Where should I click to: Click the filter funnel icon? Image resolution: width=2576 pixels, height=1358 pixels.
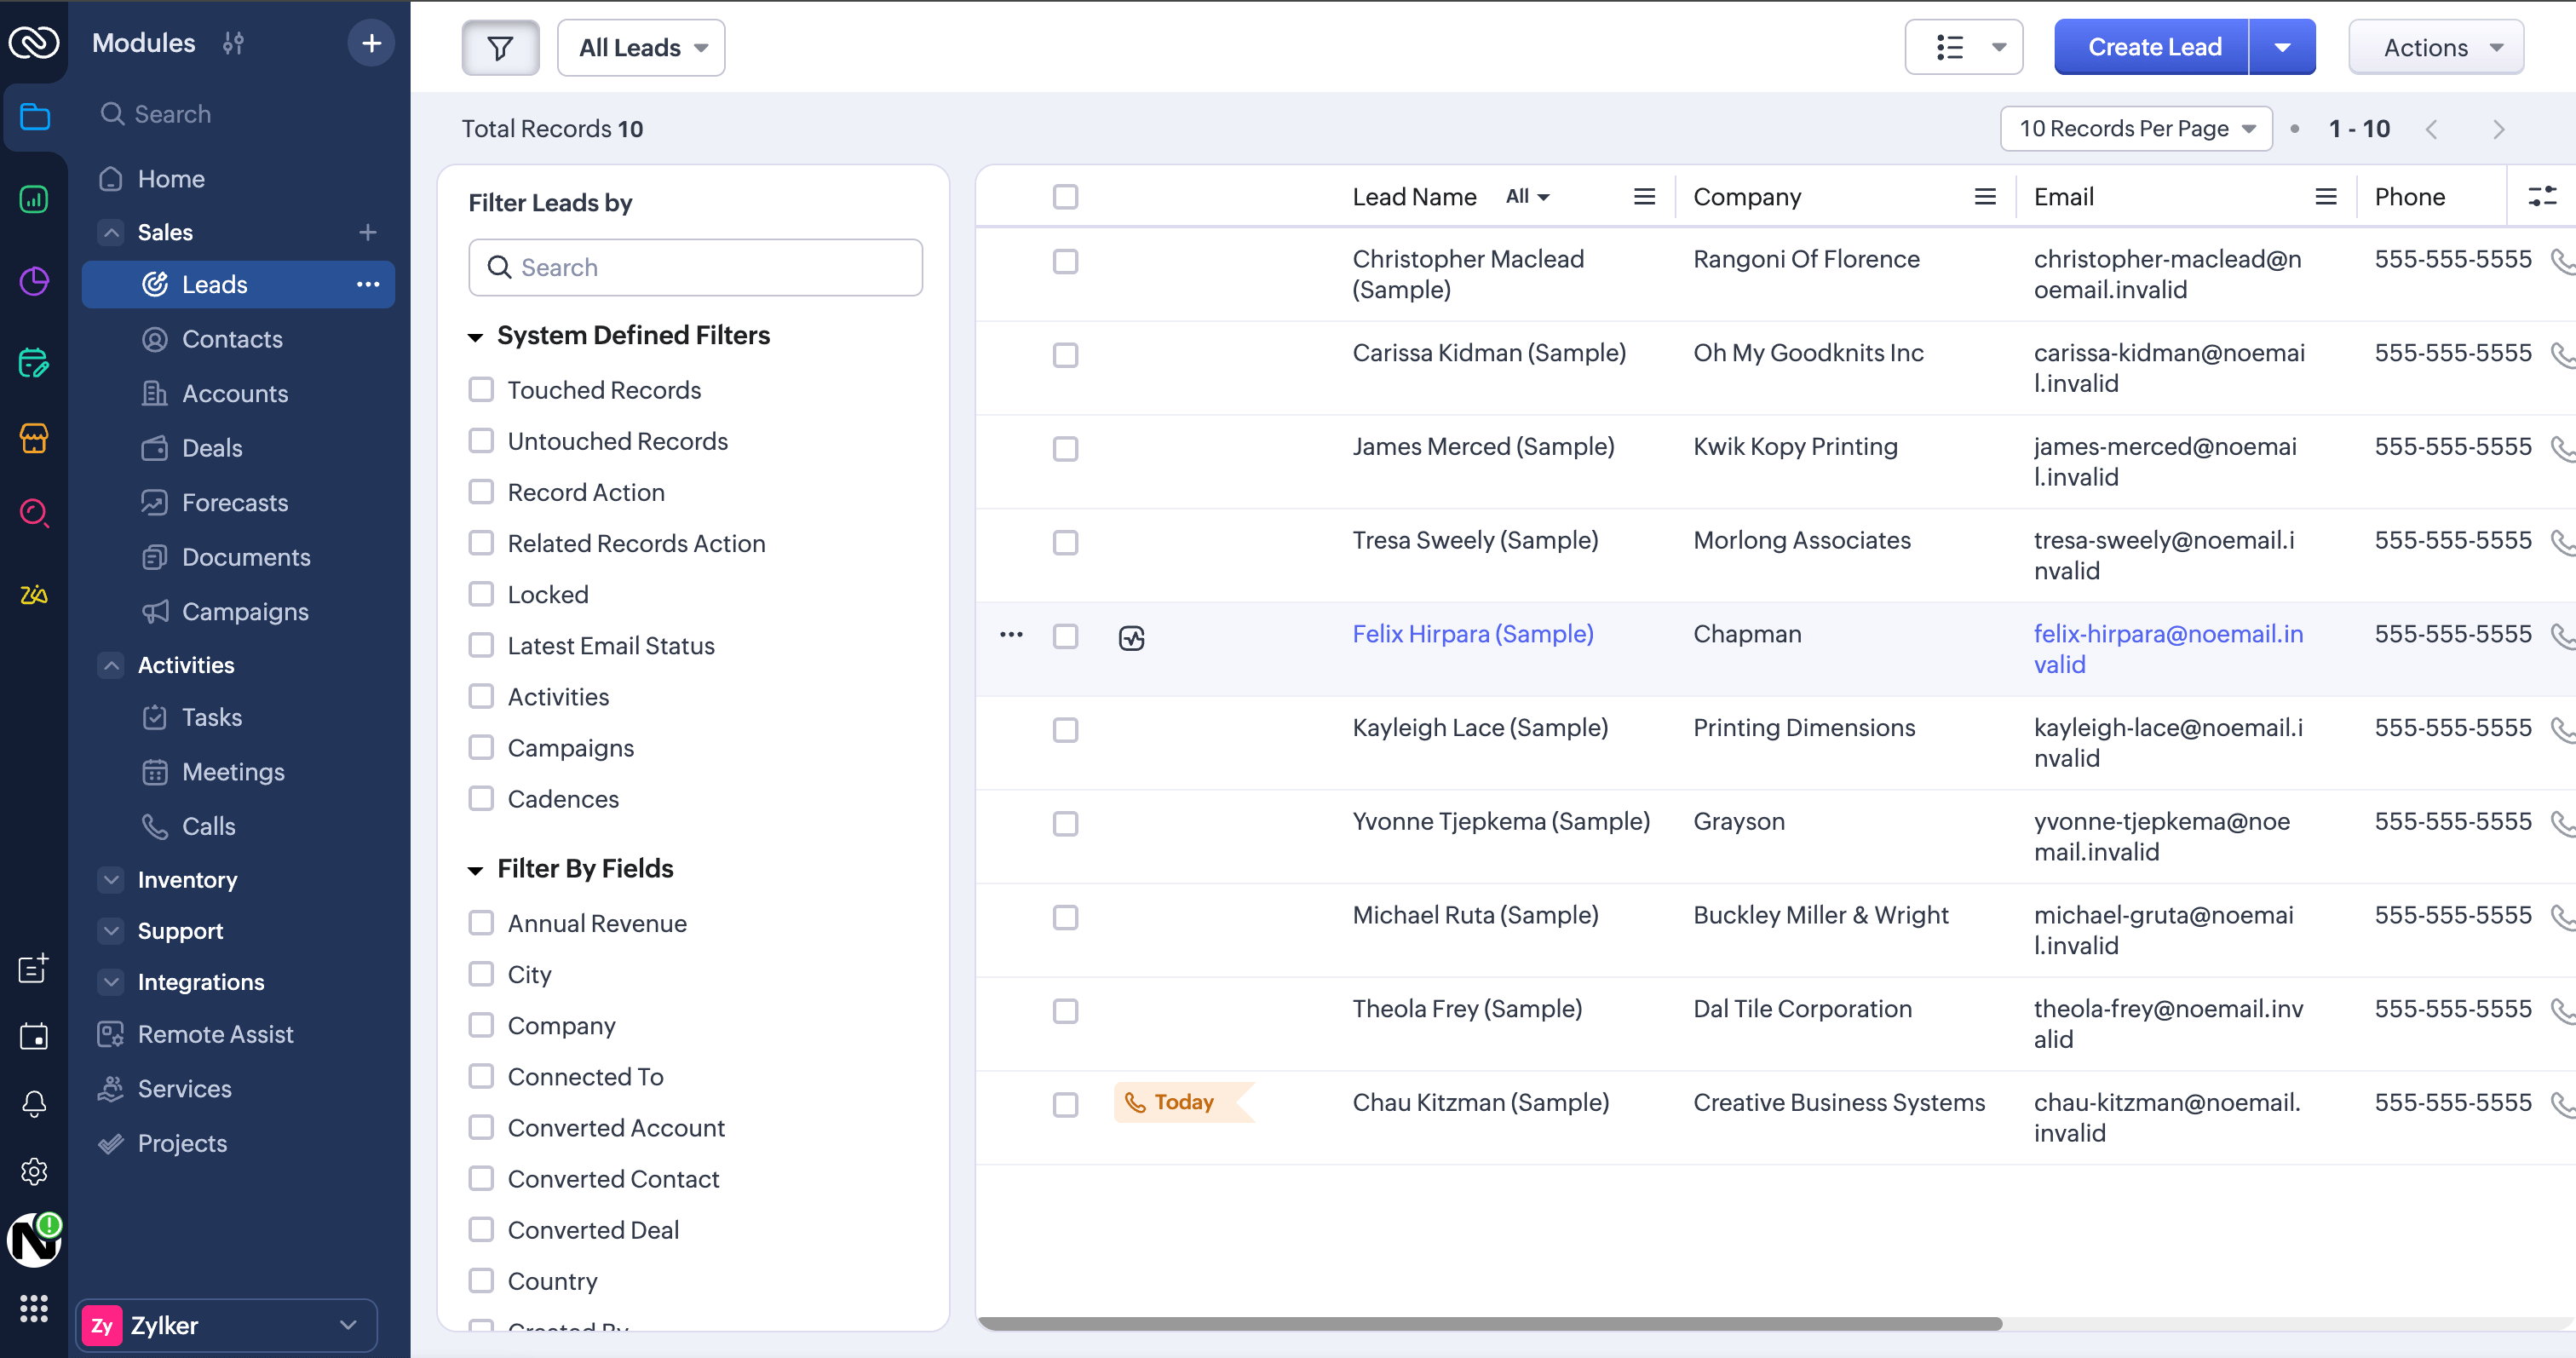click(500, 47)
